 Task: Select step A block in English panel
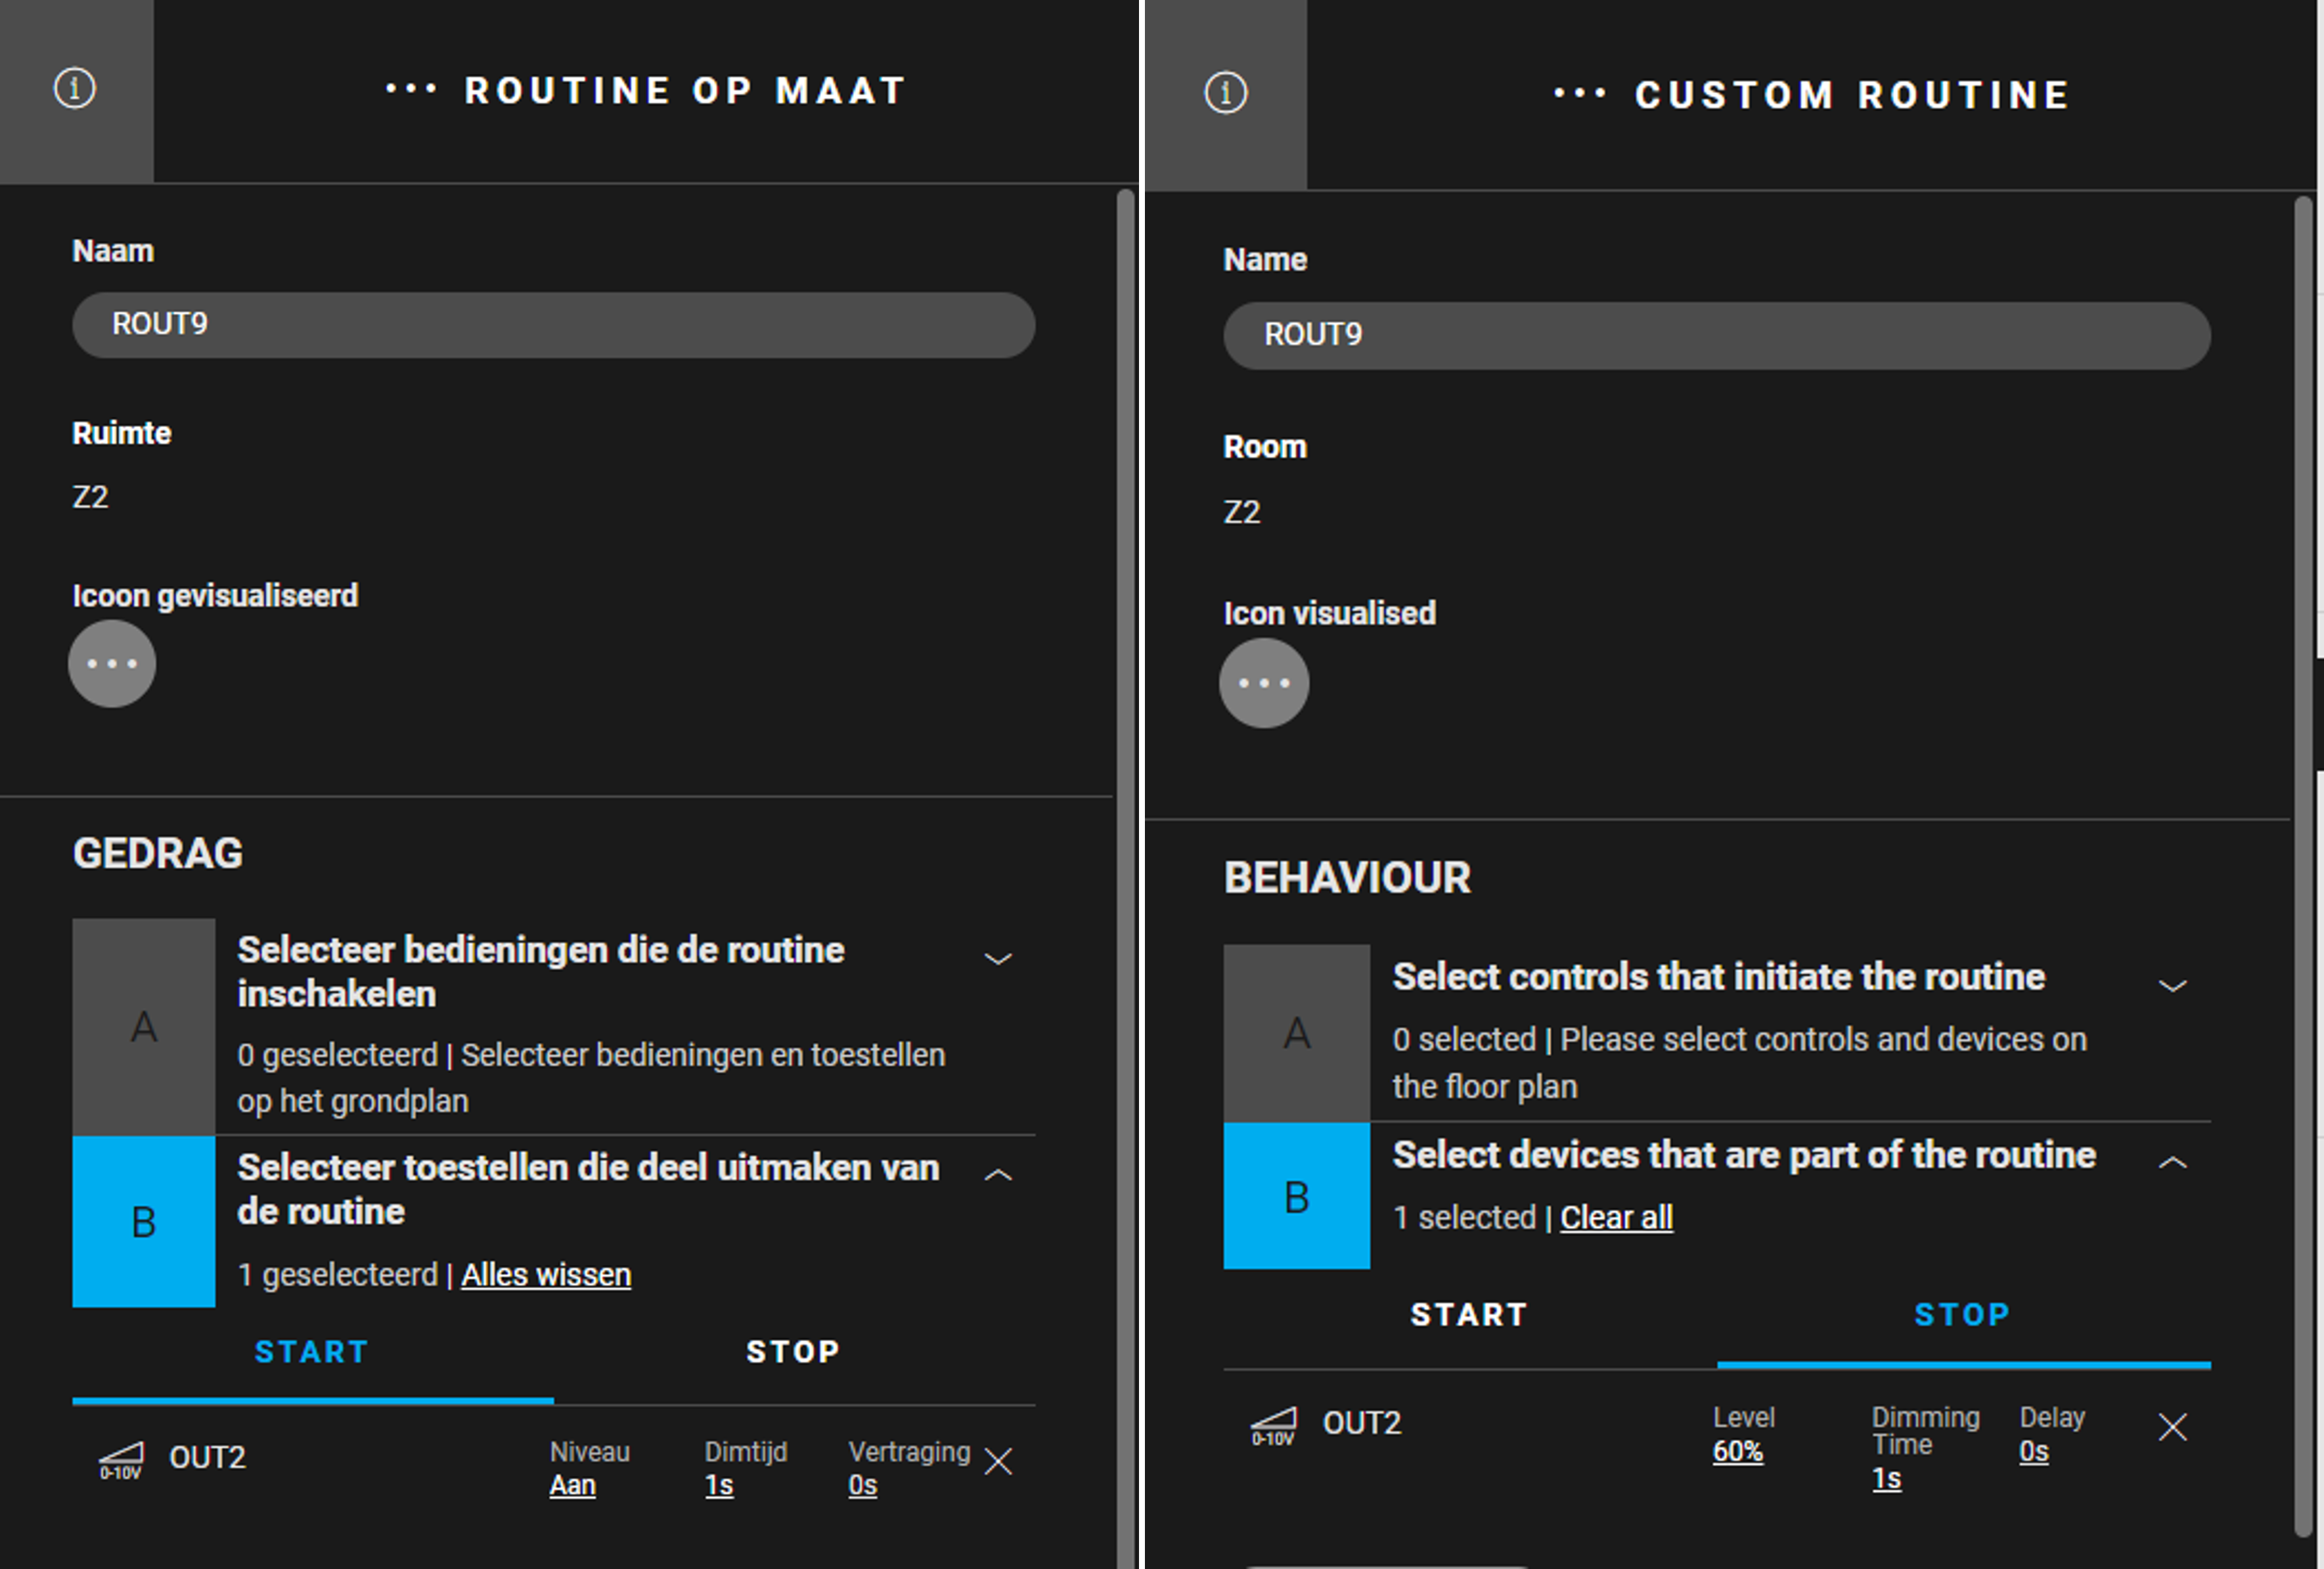pos(1297,1033)
